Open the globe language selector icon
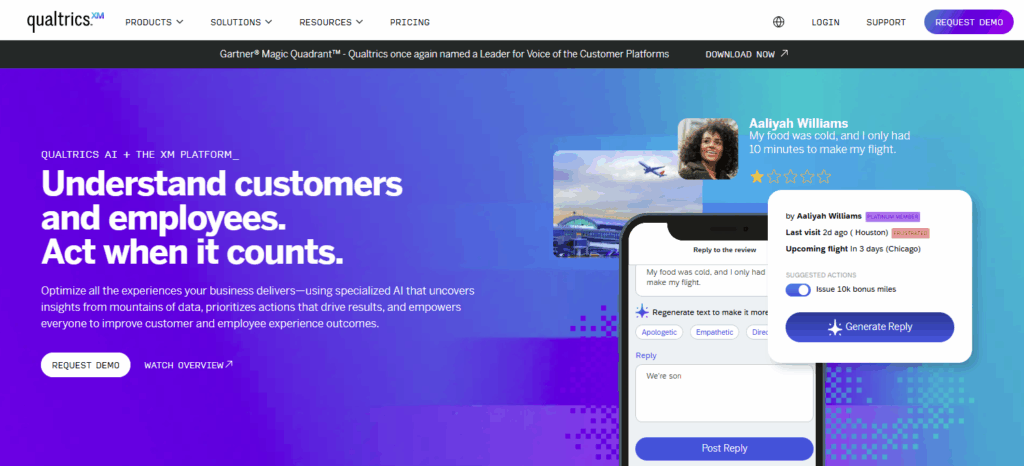The height and width of the screenshot is (466, 1024). [778, 22]
